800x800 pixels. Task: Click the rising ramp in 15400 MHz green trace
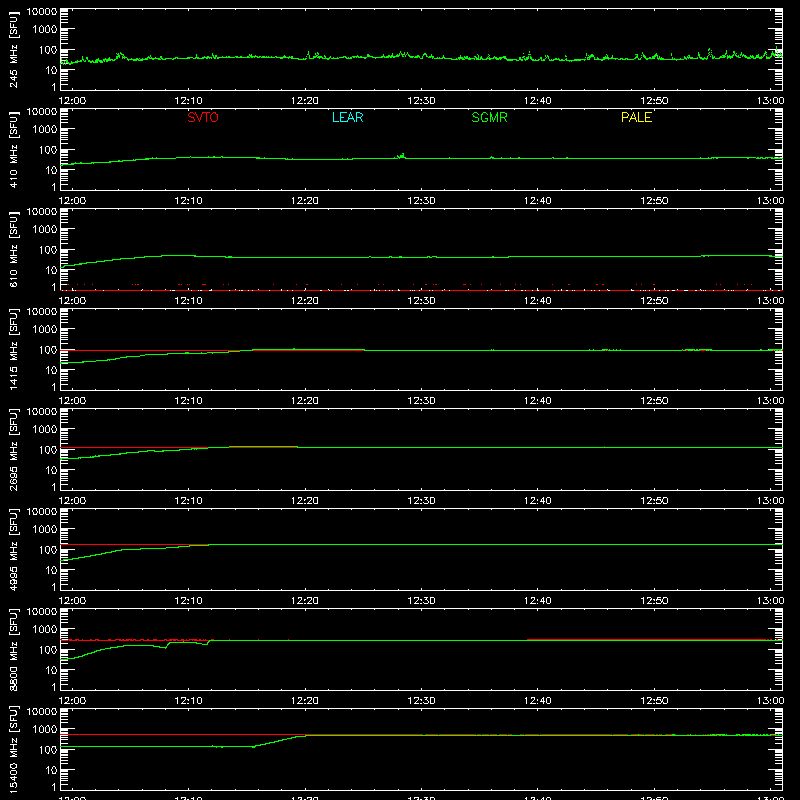pos(279,741)
